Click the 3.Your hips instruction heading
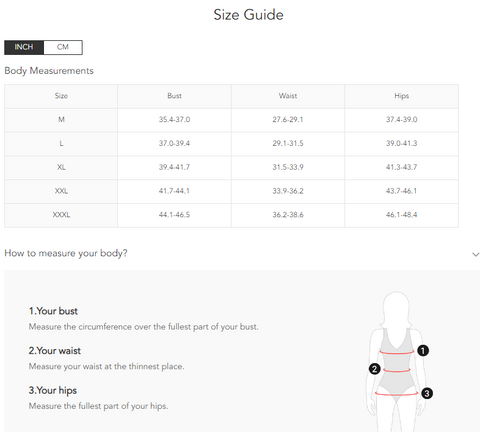The image size is (480, 432). click(53, 390)
